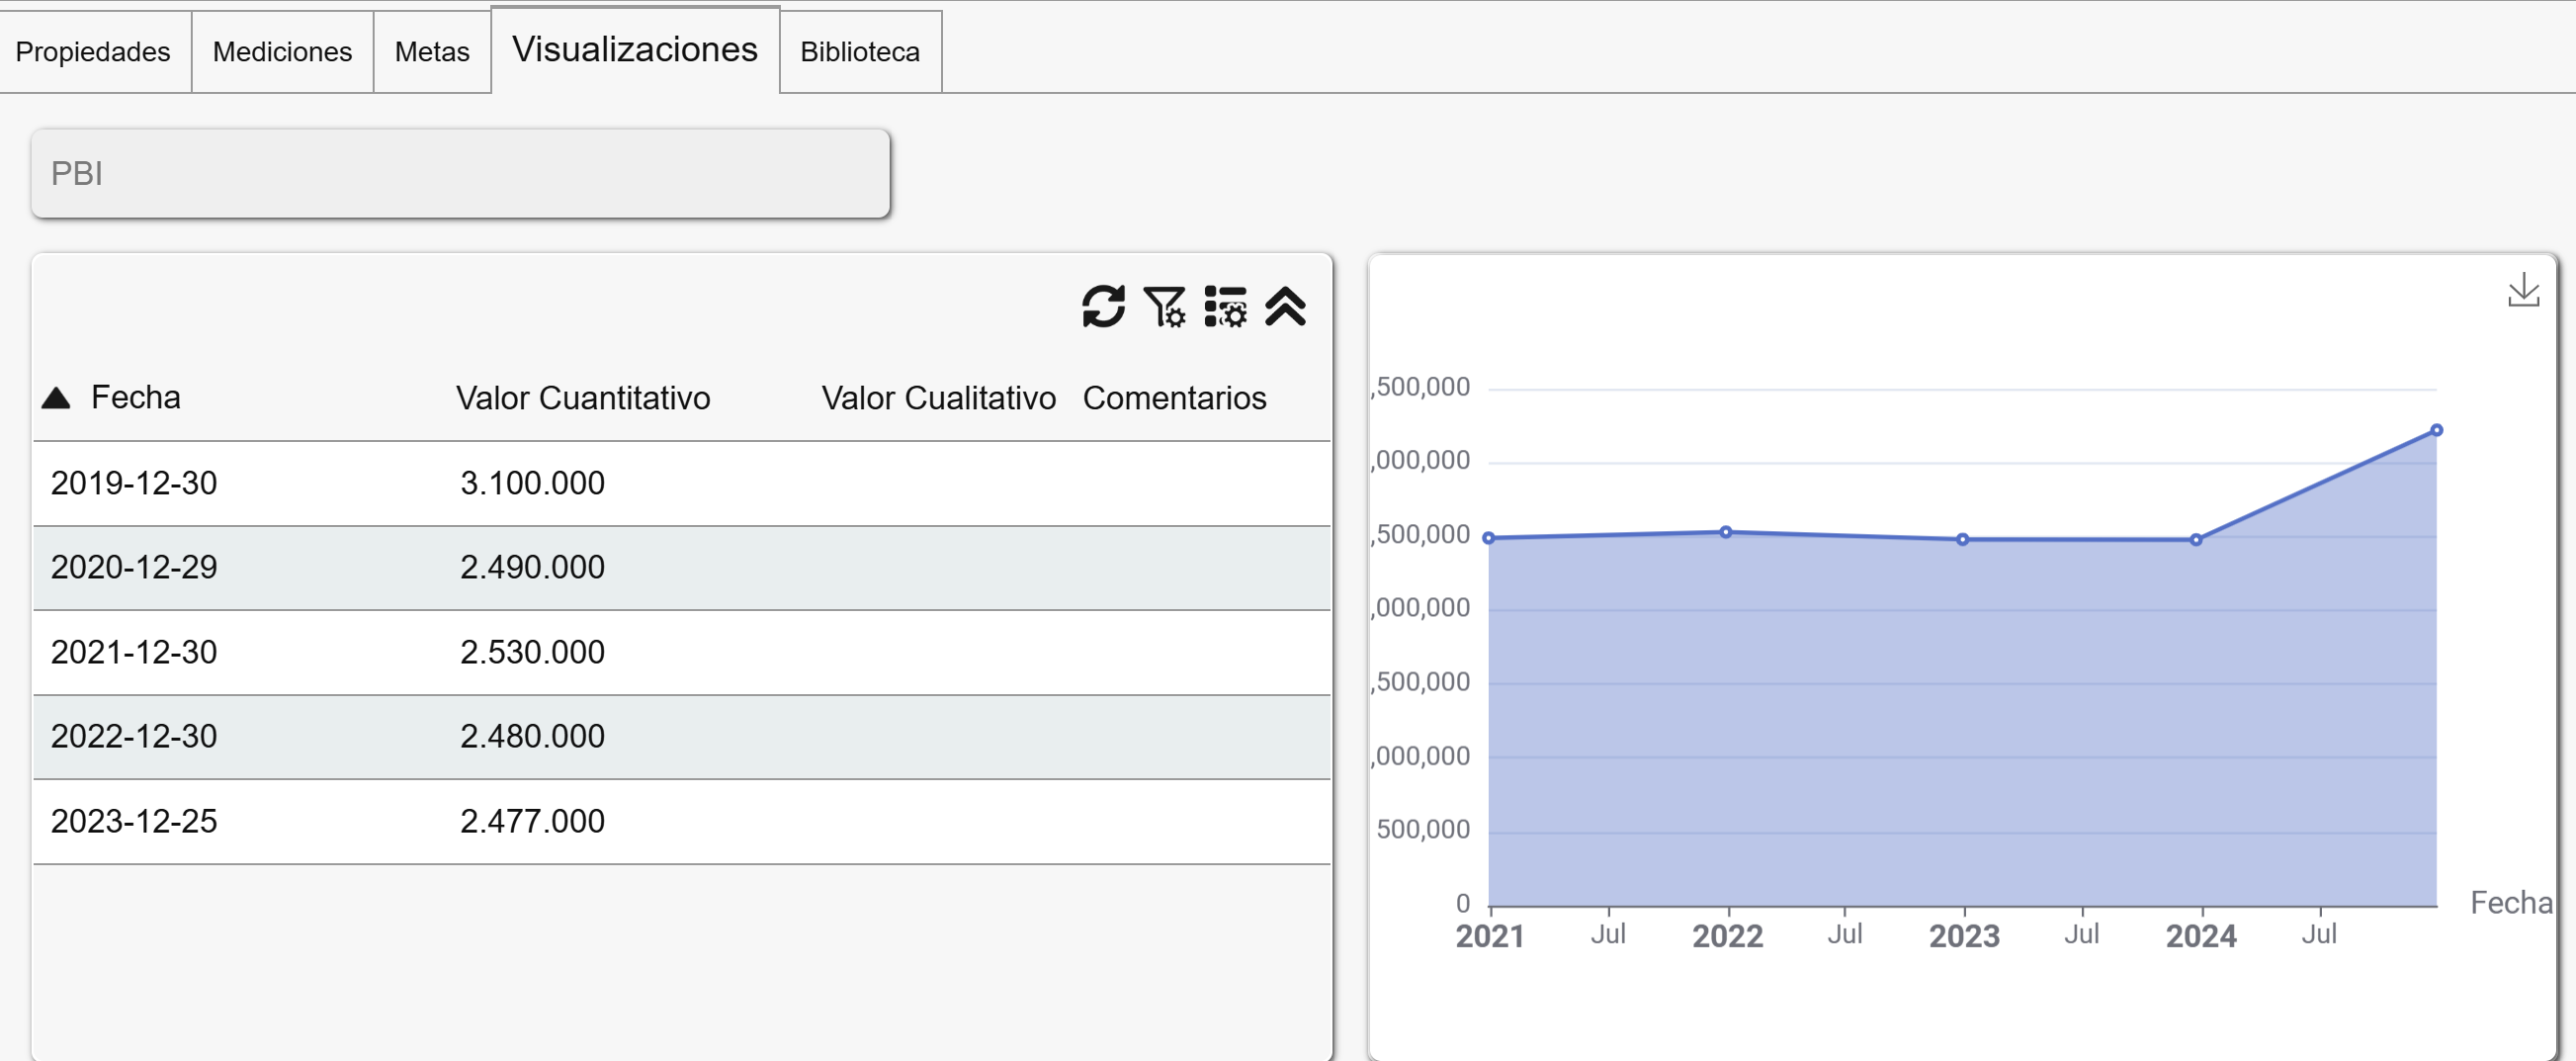Toggle sort arrow beside Fecha
This screenshot has height=1061, width=2576.
[x=56, y=398]
